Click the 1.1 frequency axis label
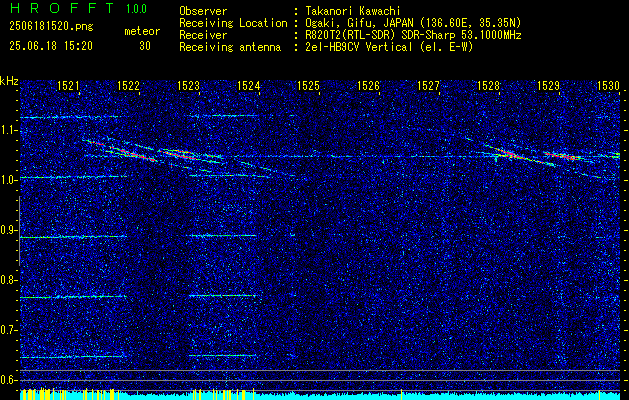629x400 pixels. coord(8,130)
